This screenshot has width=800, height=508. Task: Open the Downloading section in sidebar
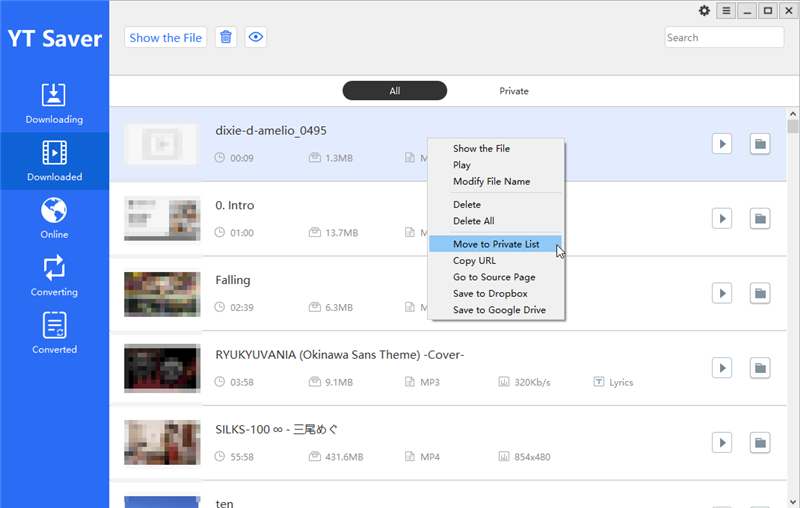(54, 104)
